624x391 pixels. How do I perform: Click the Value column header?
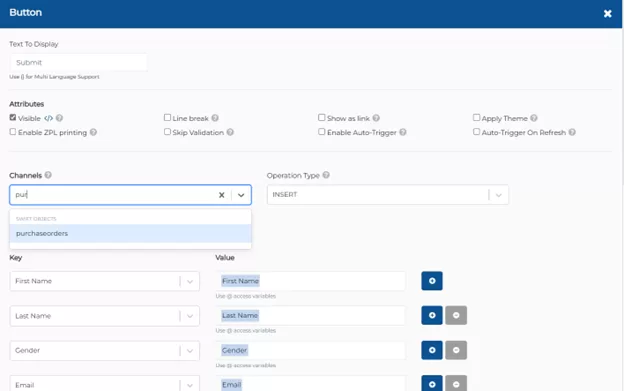pyautogui.click(x=225, y=257)
